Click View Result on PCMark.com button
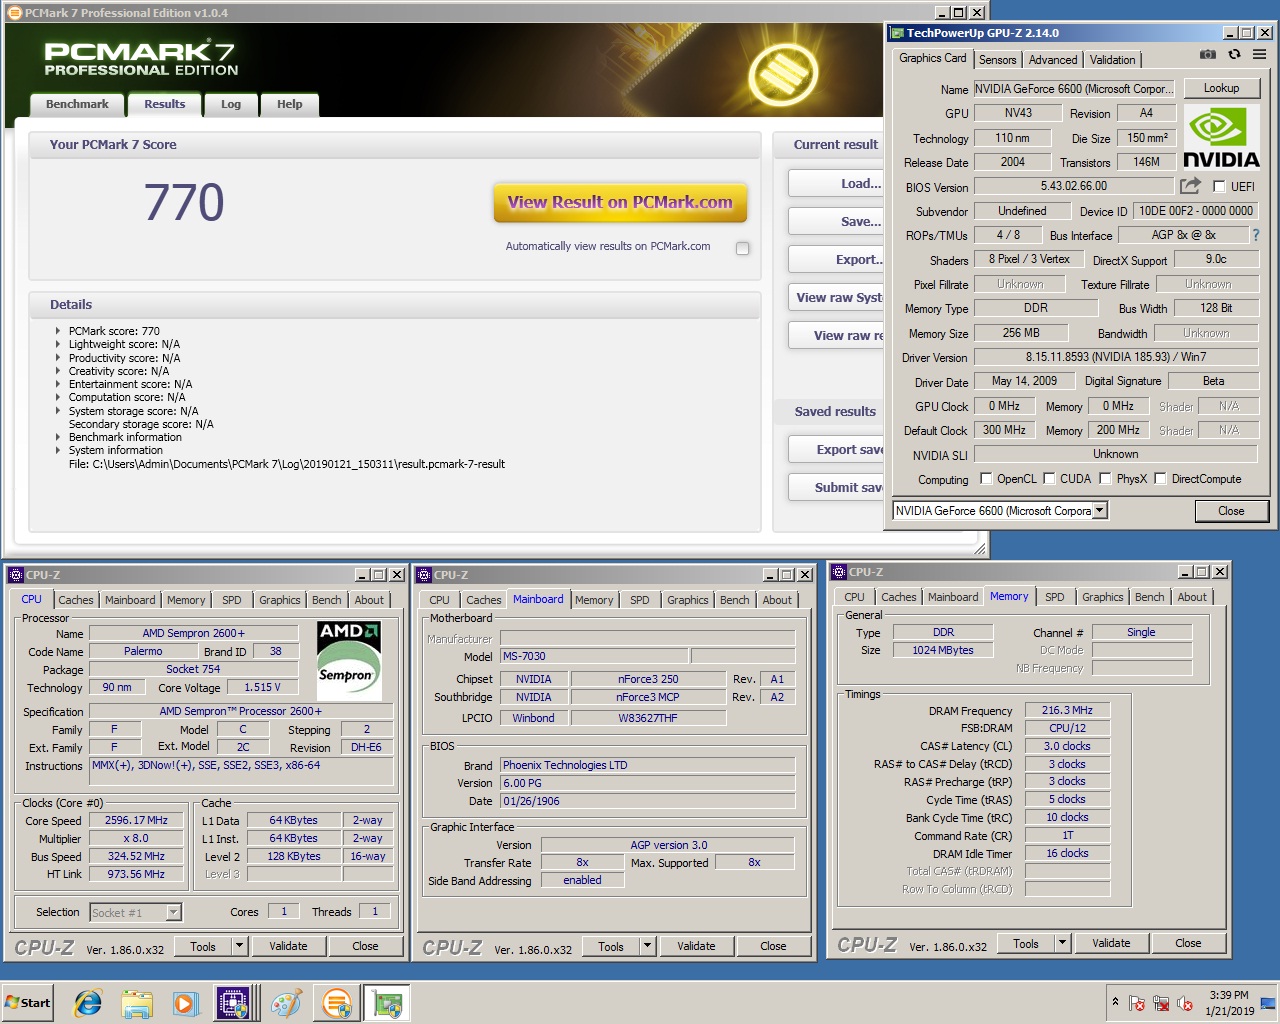The width and height of the screenshot is (1280, 1024). click(620, 202)
